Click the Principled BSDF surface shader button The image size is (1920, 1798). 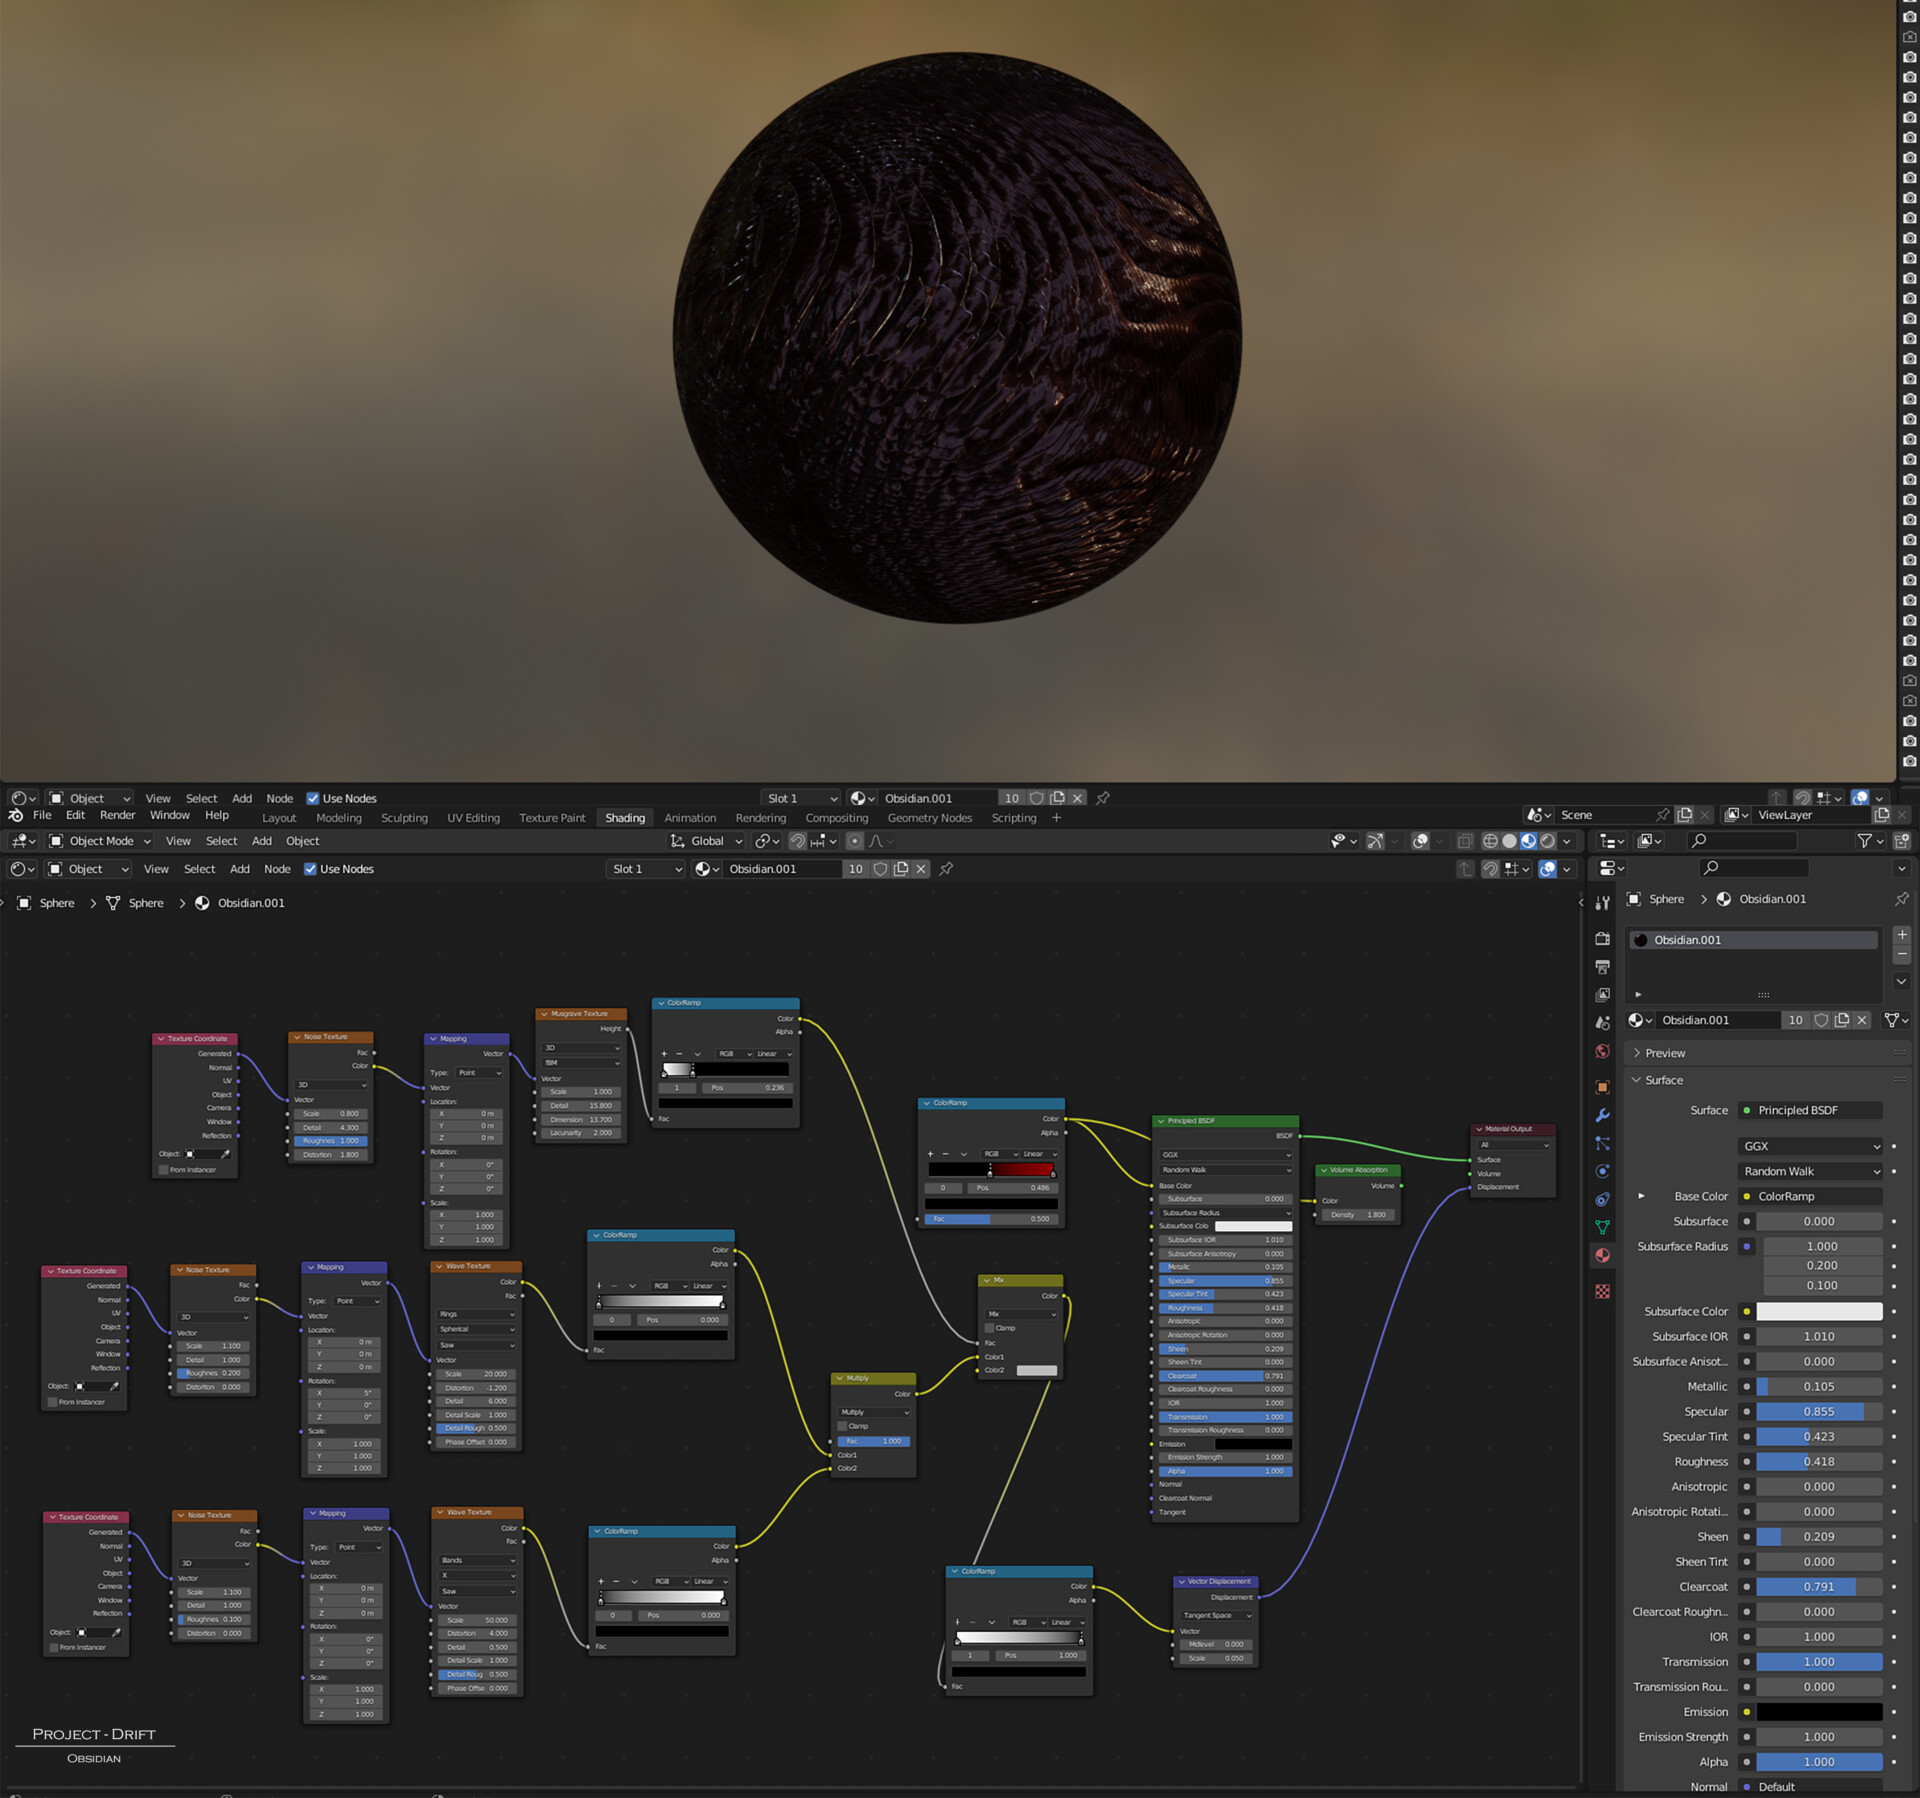point(1811,1110)
